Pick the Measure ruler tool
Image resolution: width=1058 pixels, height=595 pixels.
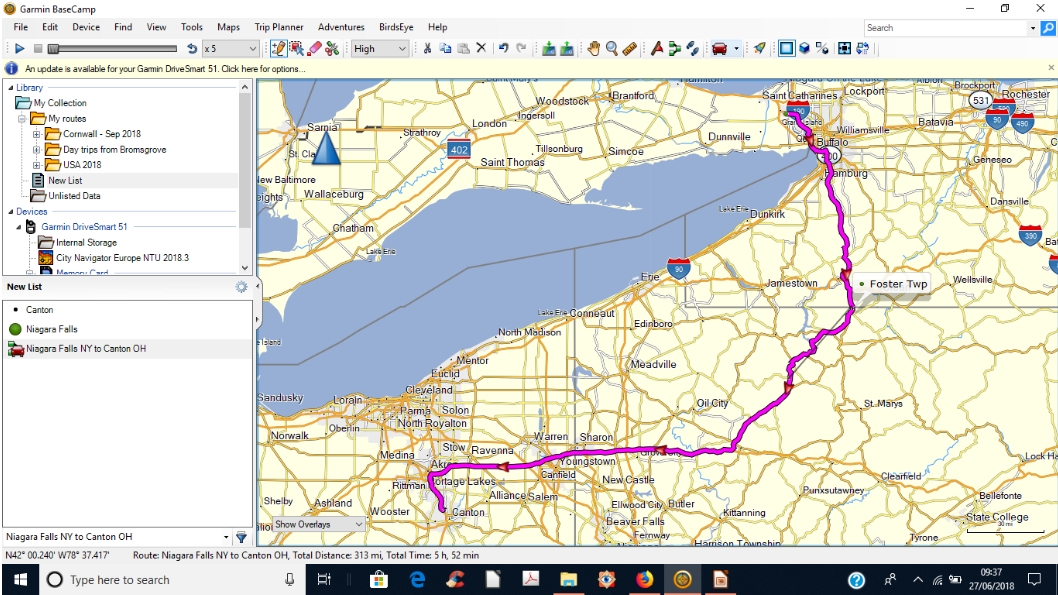coord(629,48)
